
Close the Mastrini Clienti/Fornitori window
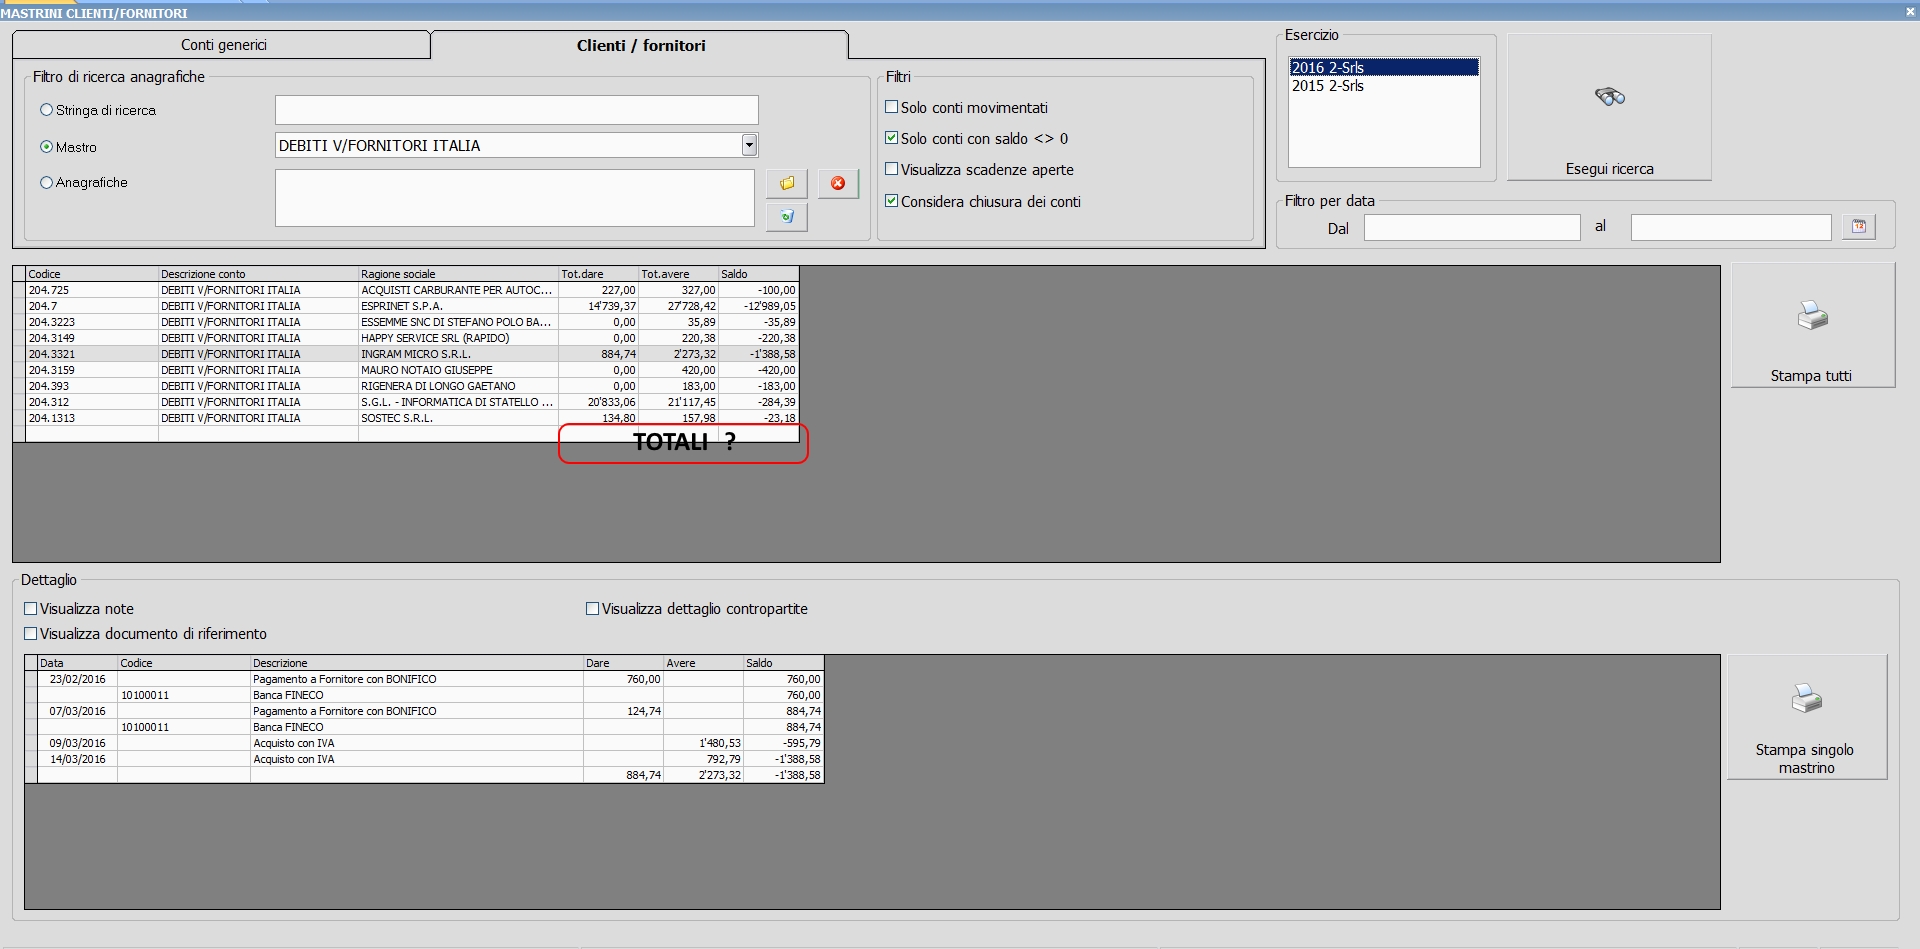[1910, 12]
